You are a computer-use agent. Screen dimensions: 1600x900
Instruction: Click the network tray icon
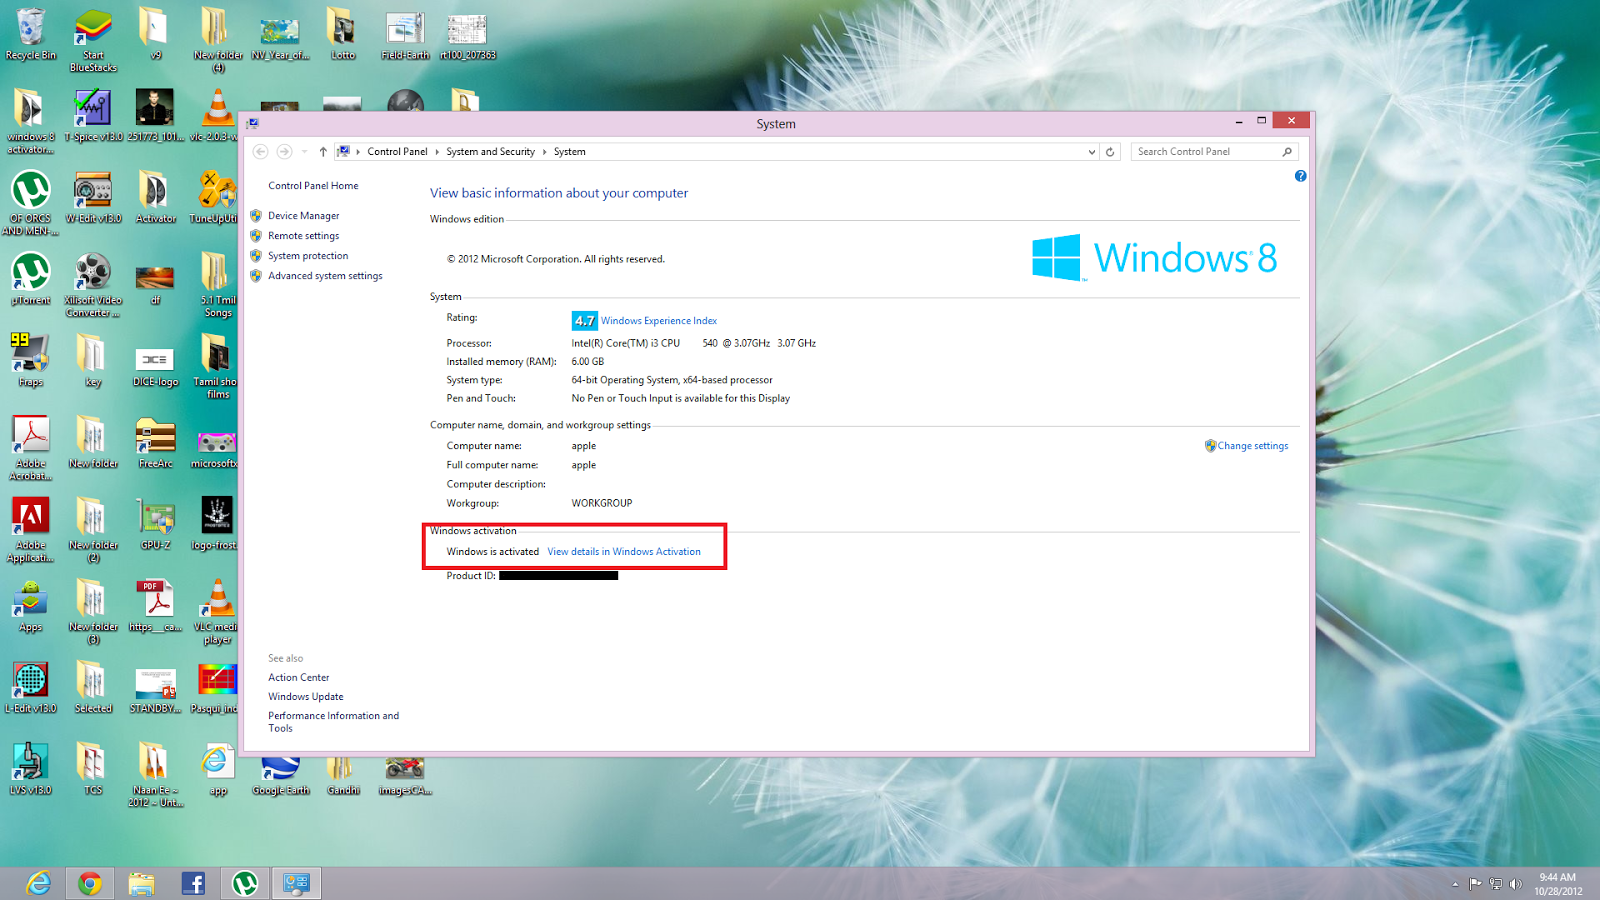tap(1496, 884)
